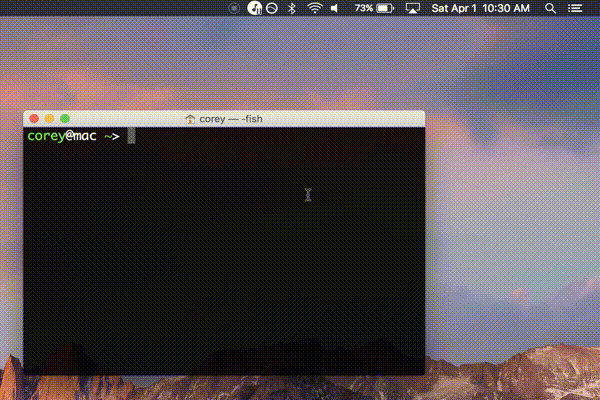Open Notification Center list icon
This screenshot has width=600, height=400.
click(x=575, y=8)
